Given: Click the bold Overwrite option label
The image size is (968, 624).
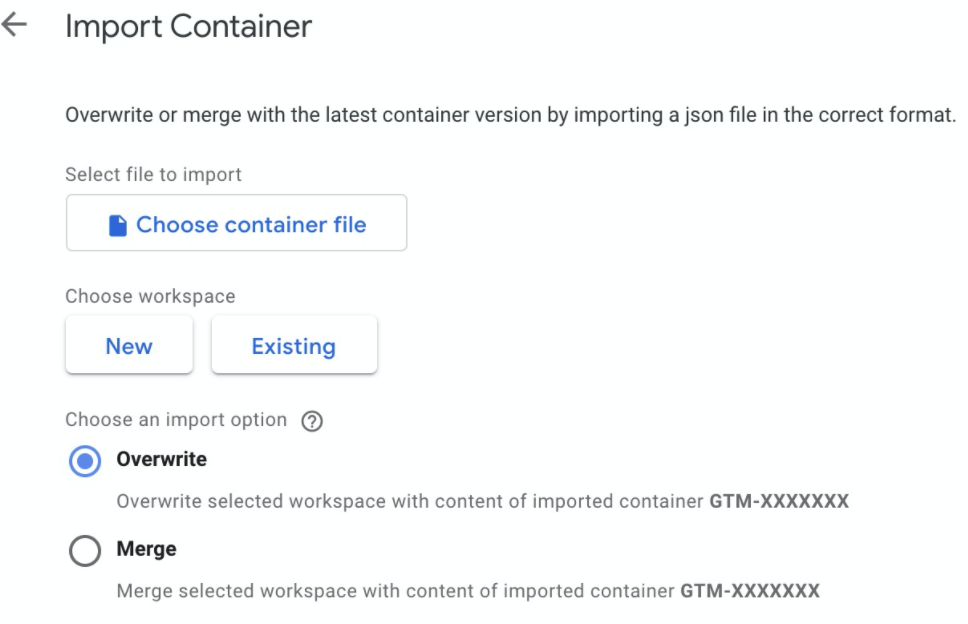Looking at the screenshot, I should [162, 459].
